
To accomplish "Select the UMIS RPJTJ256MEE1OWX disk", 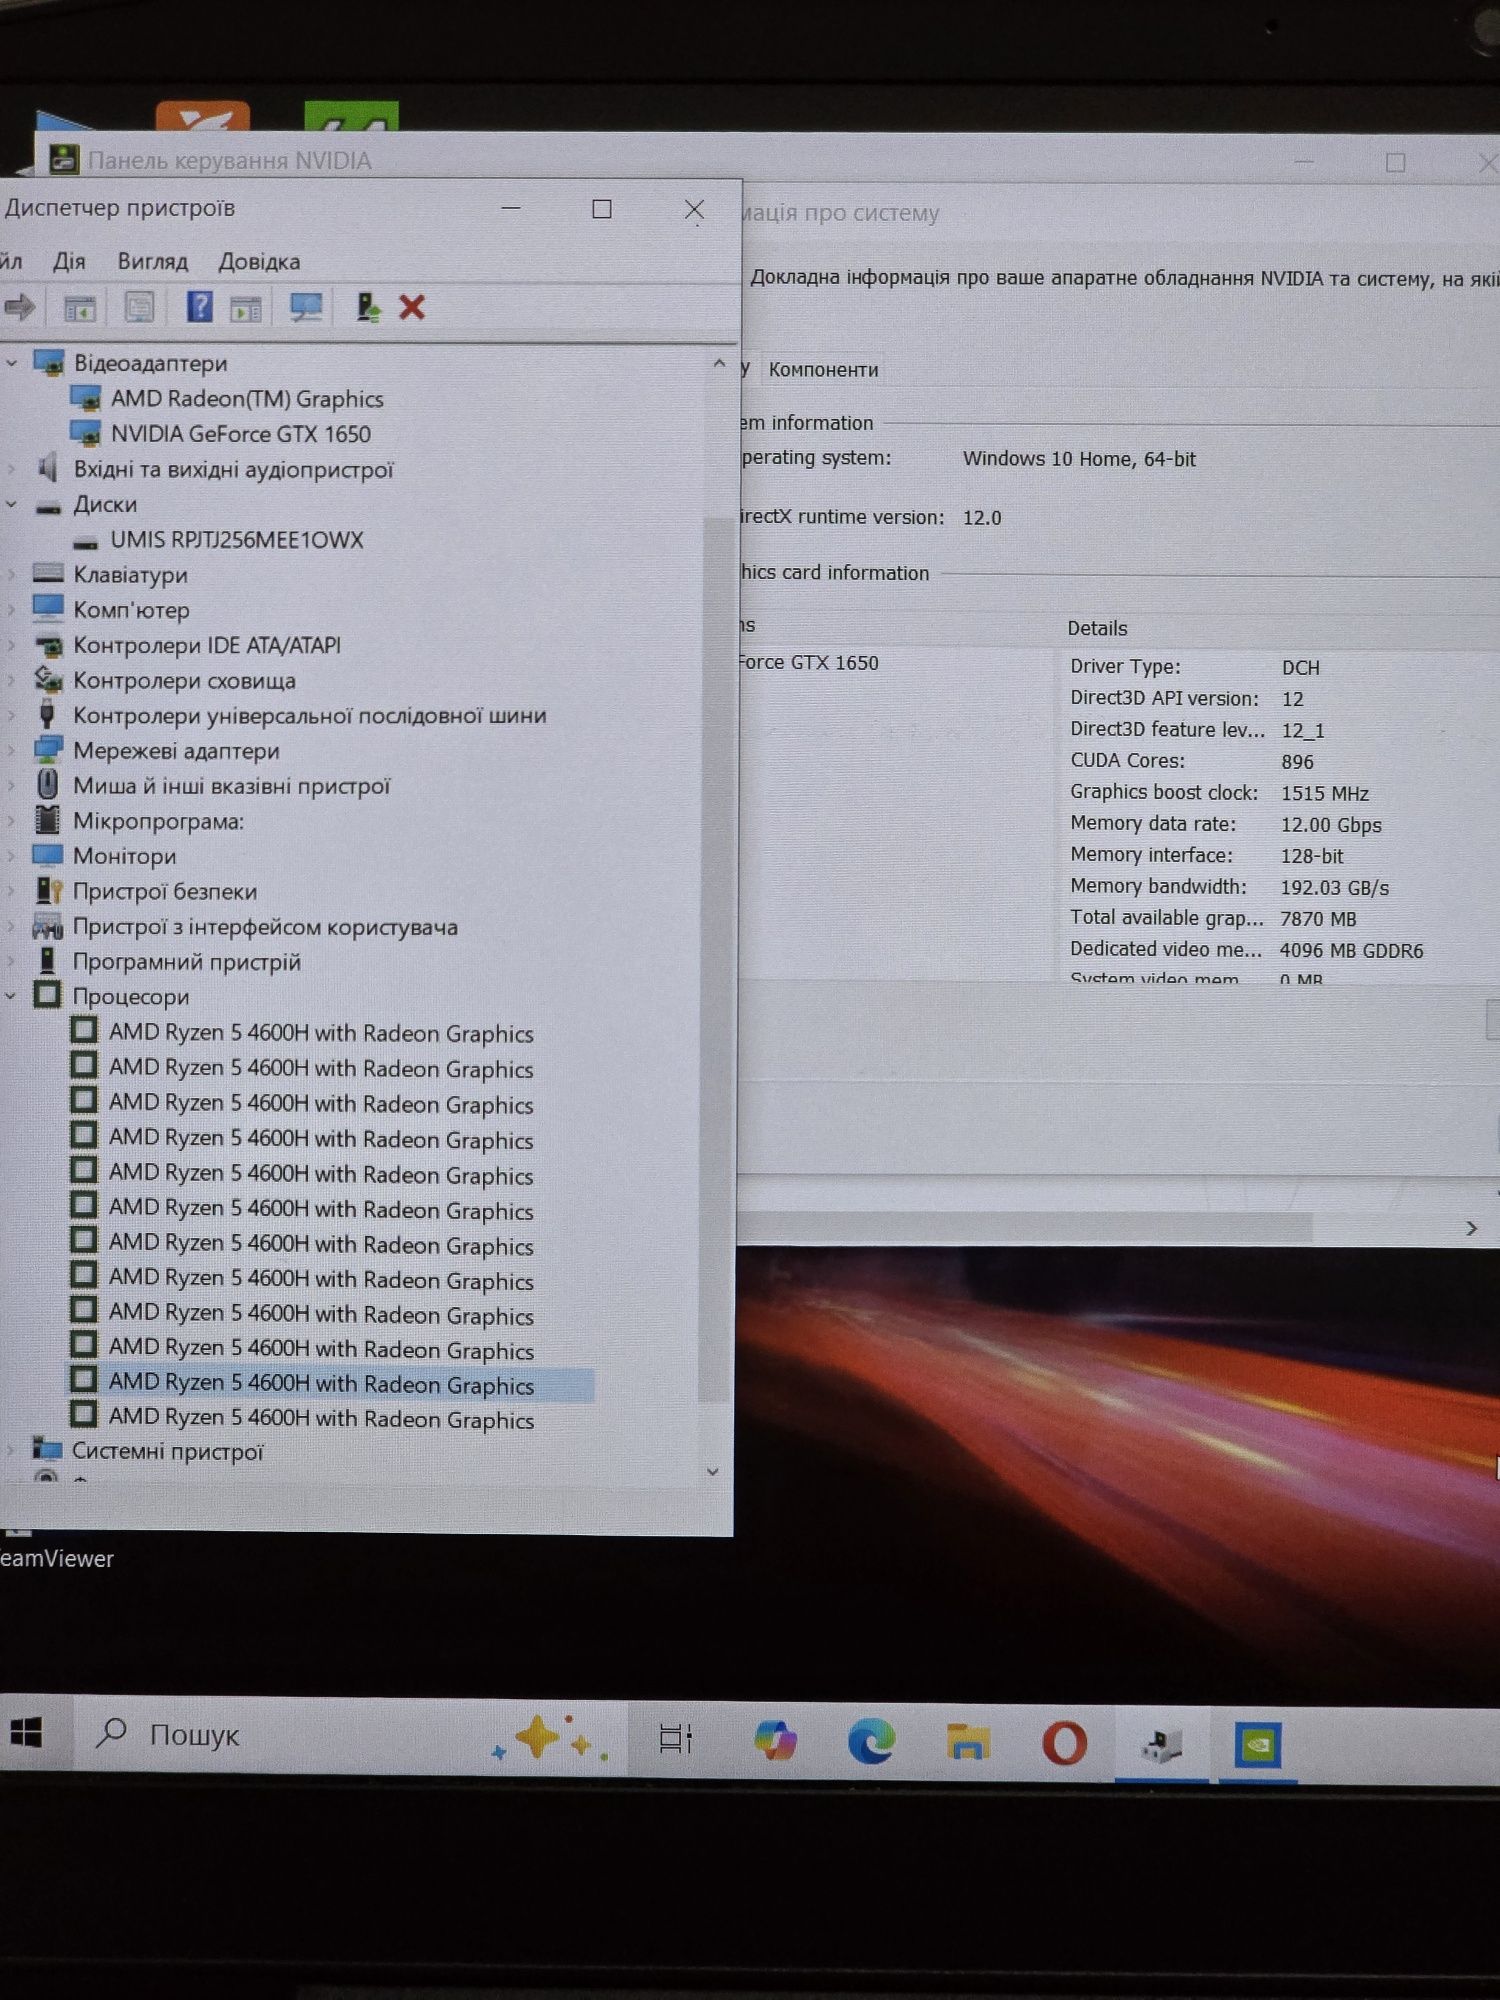I will pyautogui.click(x=237, y=540).
